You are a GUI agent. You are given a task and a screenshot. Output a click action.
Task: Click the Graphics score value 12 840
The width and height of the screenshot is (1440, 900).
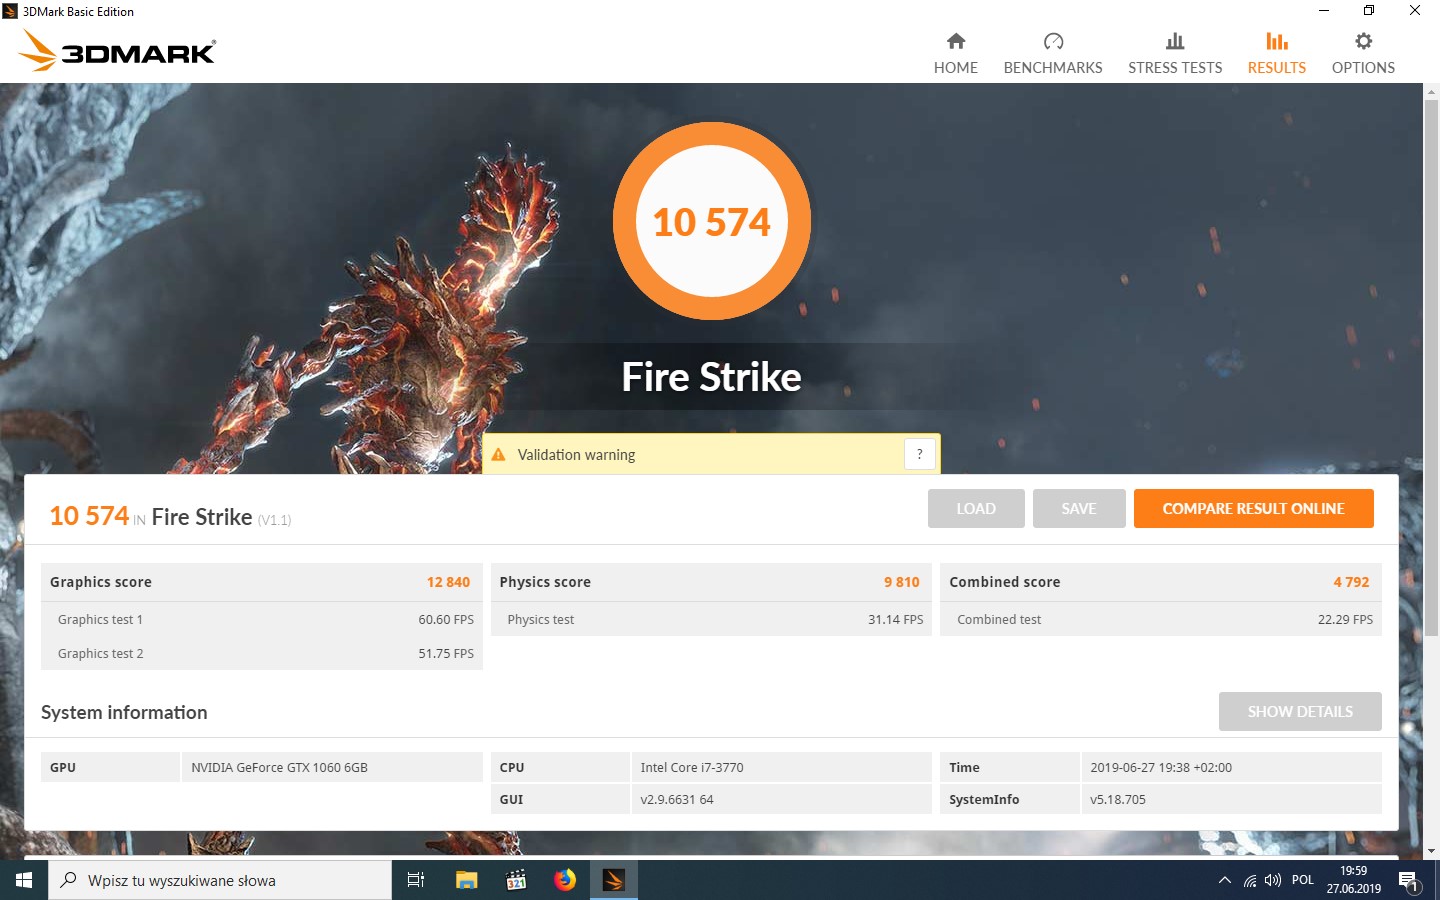(x=448, y=582)
